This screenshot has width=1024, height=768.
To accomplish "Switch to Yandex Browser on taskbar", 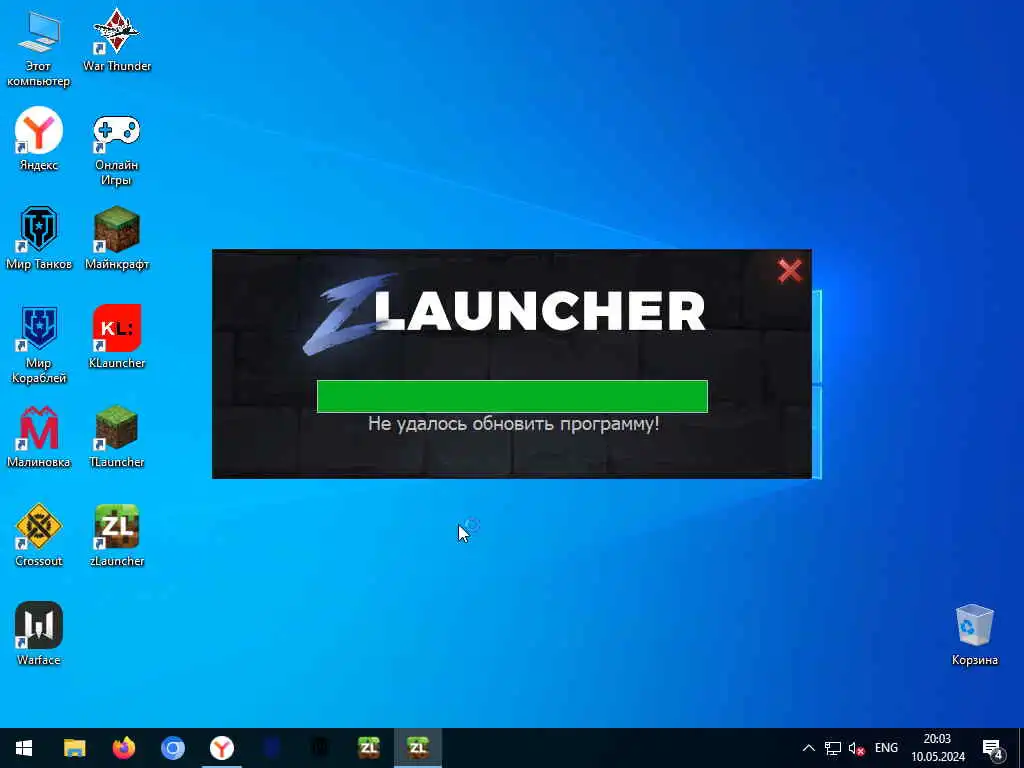I will (x=221, y=748).
